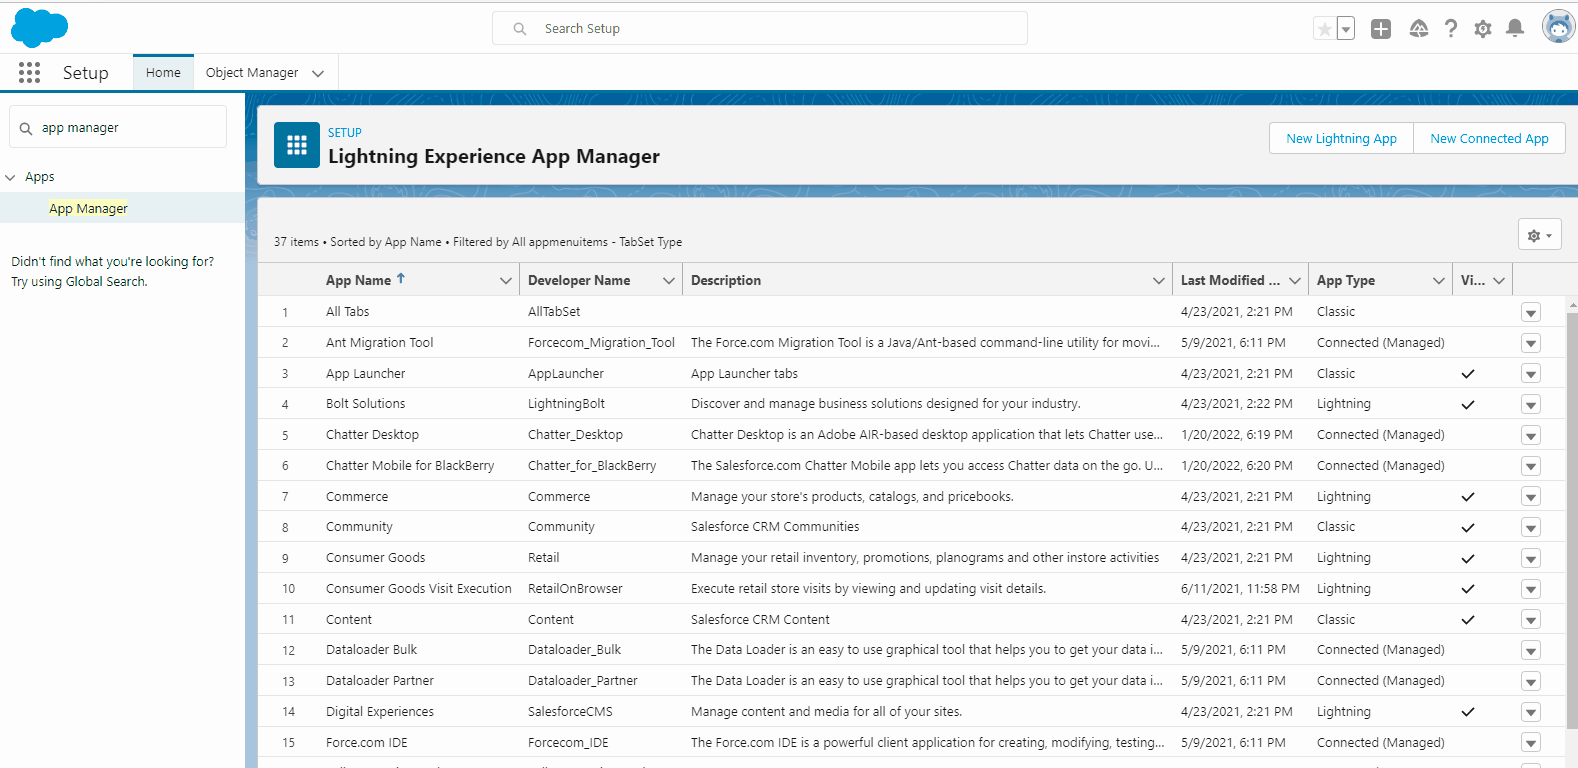Open row actions for Chatter Mobile for BlackBerry
Viewport: 1578px width, 768px height.
(x=1530, y=466)
